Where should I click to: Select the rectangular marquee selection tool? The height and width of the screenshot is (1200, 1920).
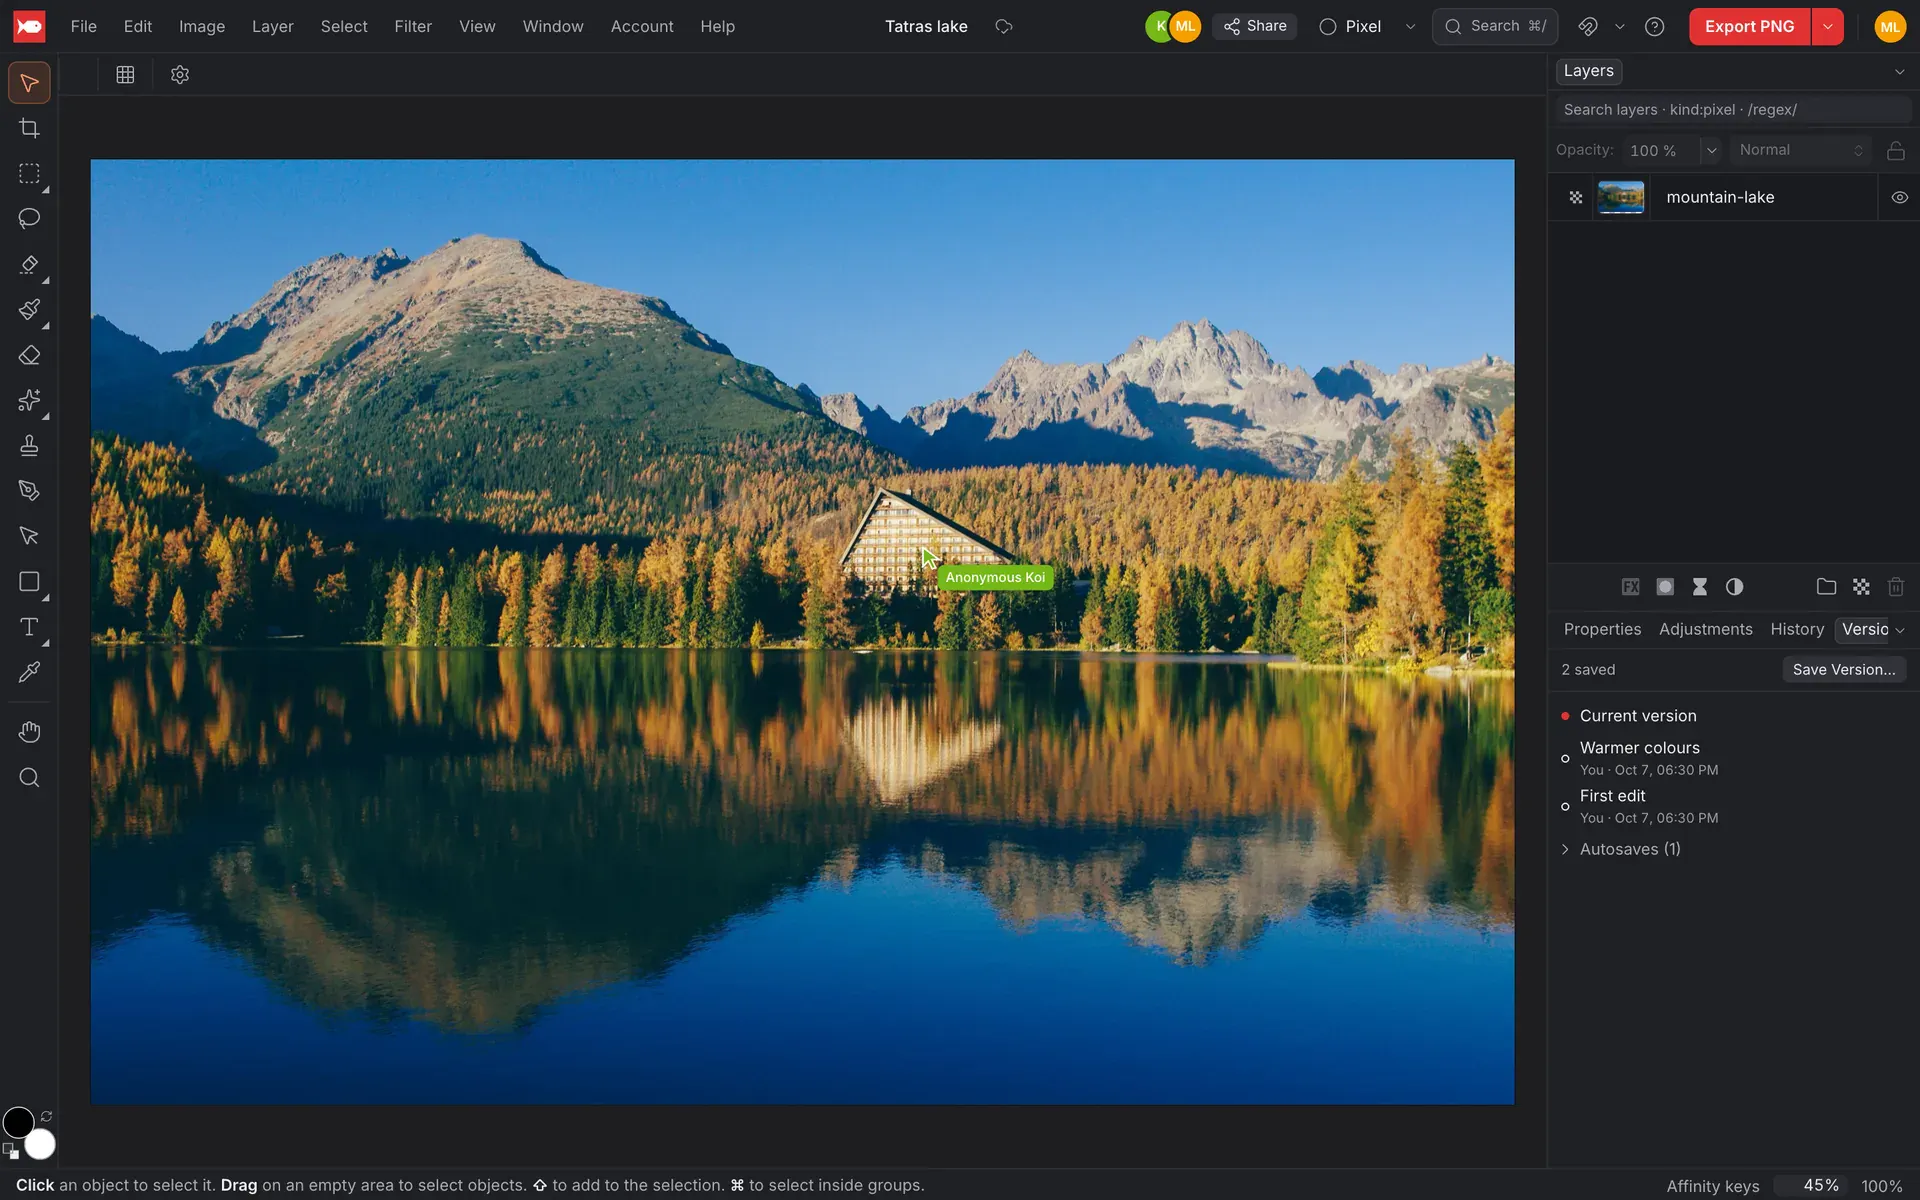(x=29, y=173)
